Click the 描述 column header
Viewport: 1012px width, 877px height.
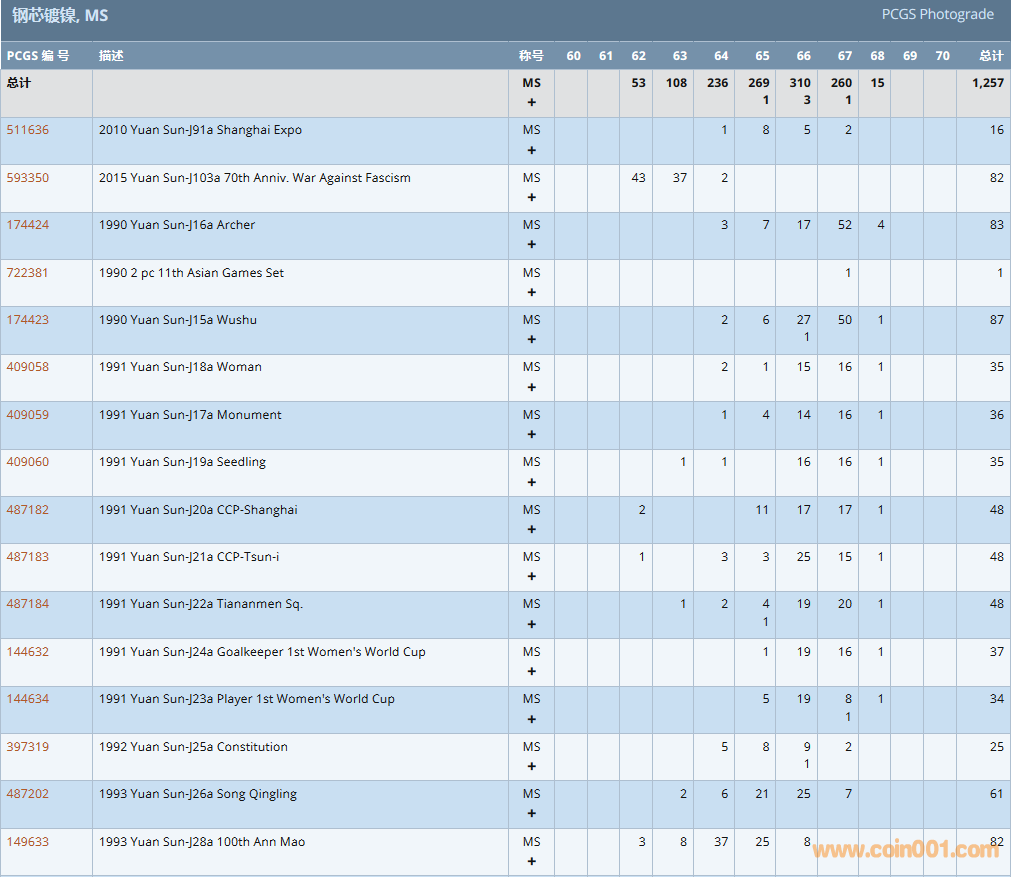pyautogui.click(x=111, y=56)
